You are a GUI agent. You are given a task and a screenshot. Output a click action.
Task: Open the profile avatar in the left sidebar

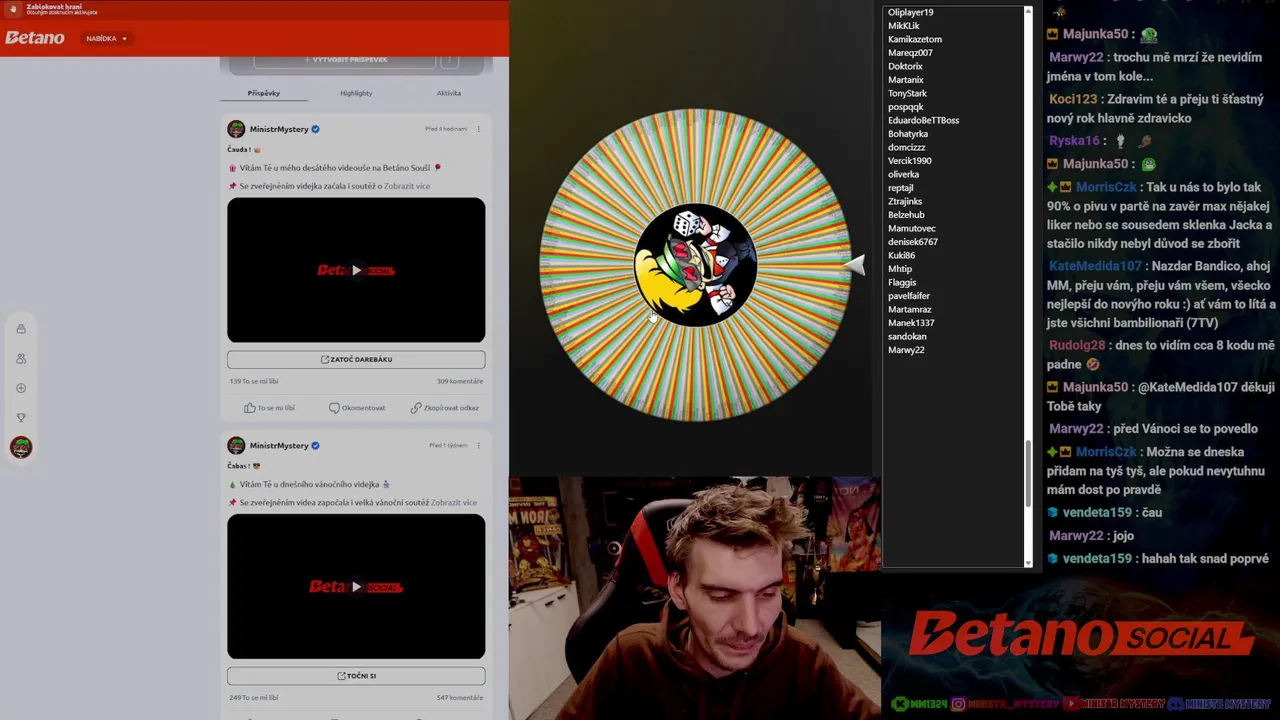pyautogui.click(x=21, y=447)
